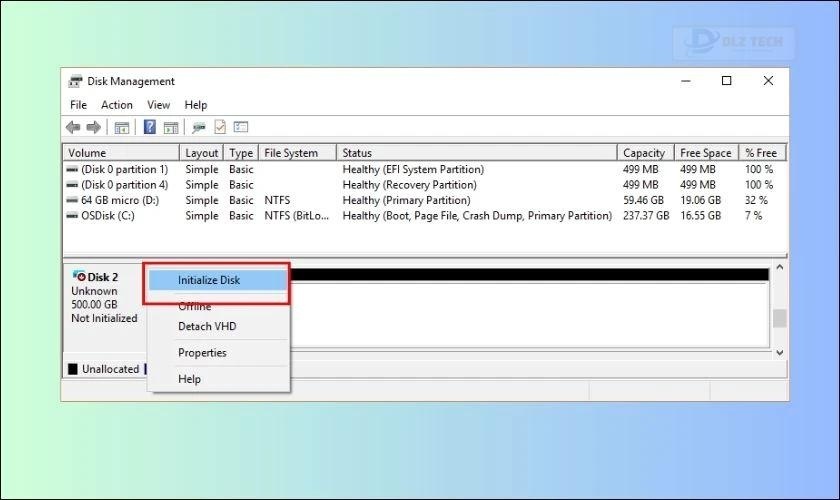Screen dimensions: 840x500
Task: Open Properties from the context menu
Action: point(202,353)
